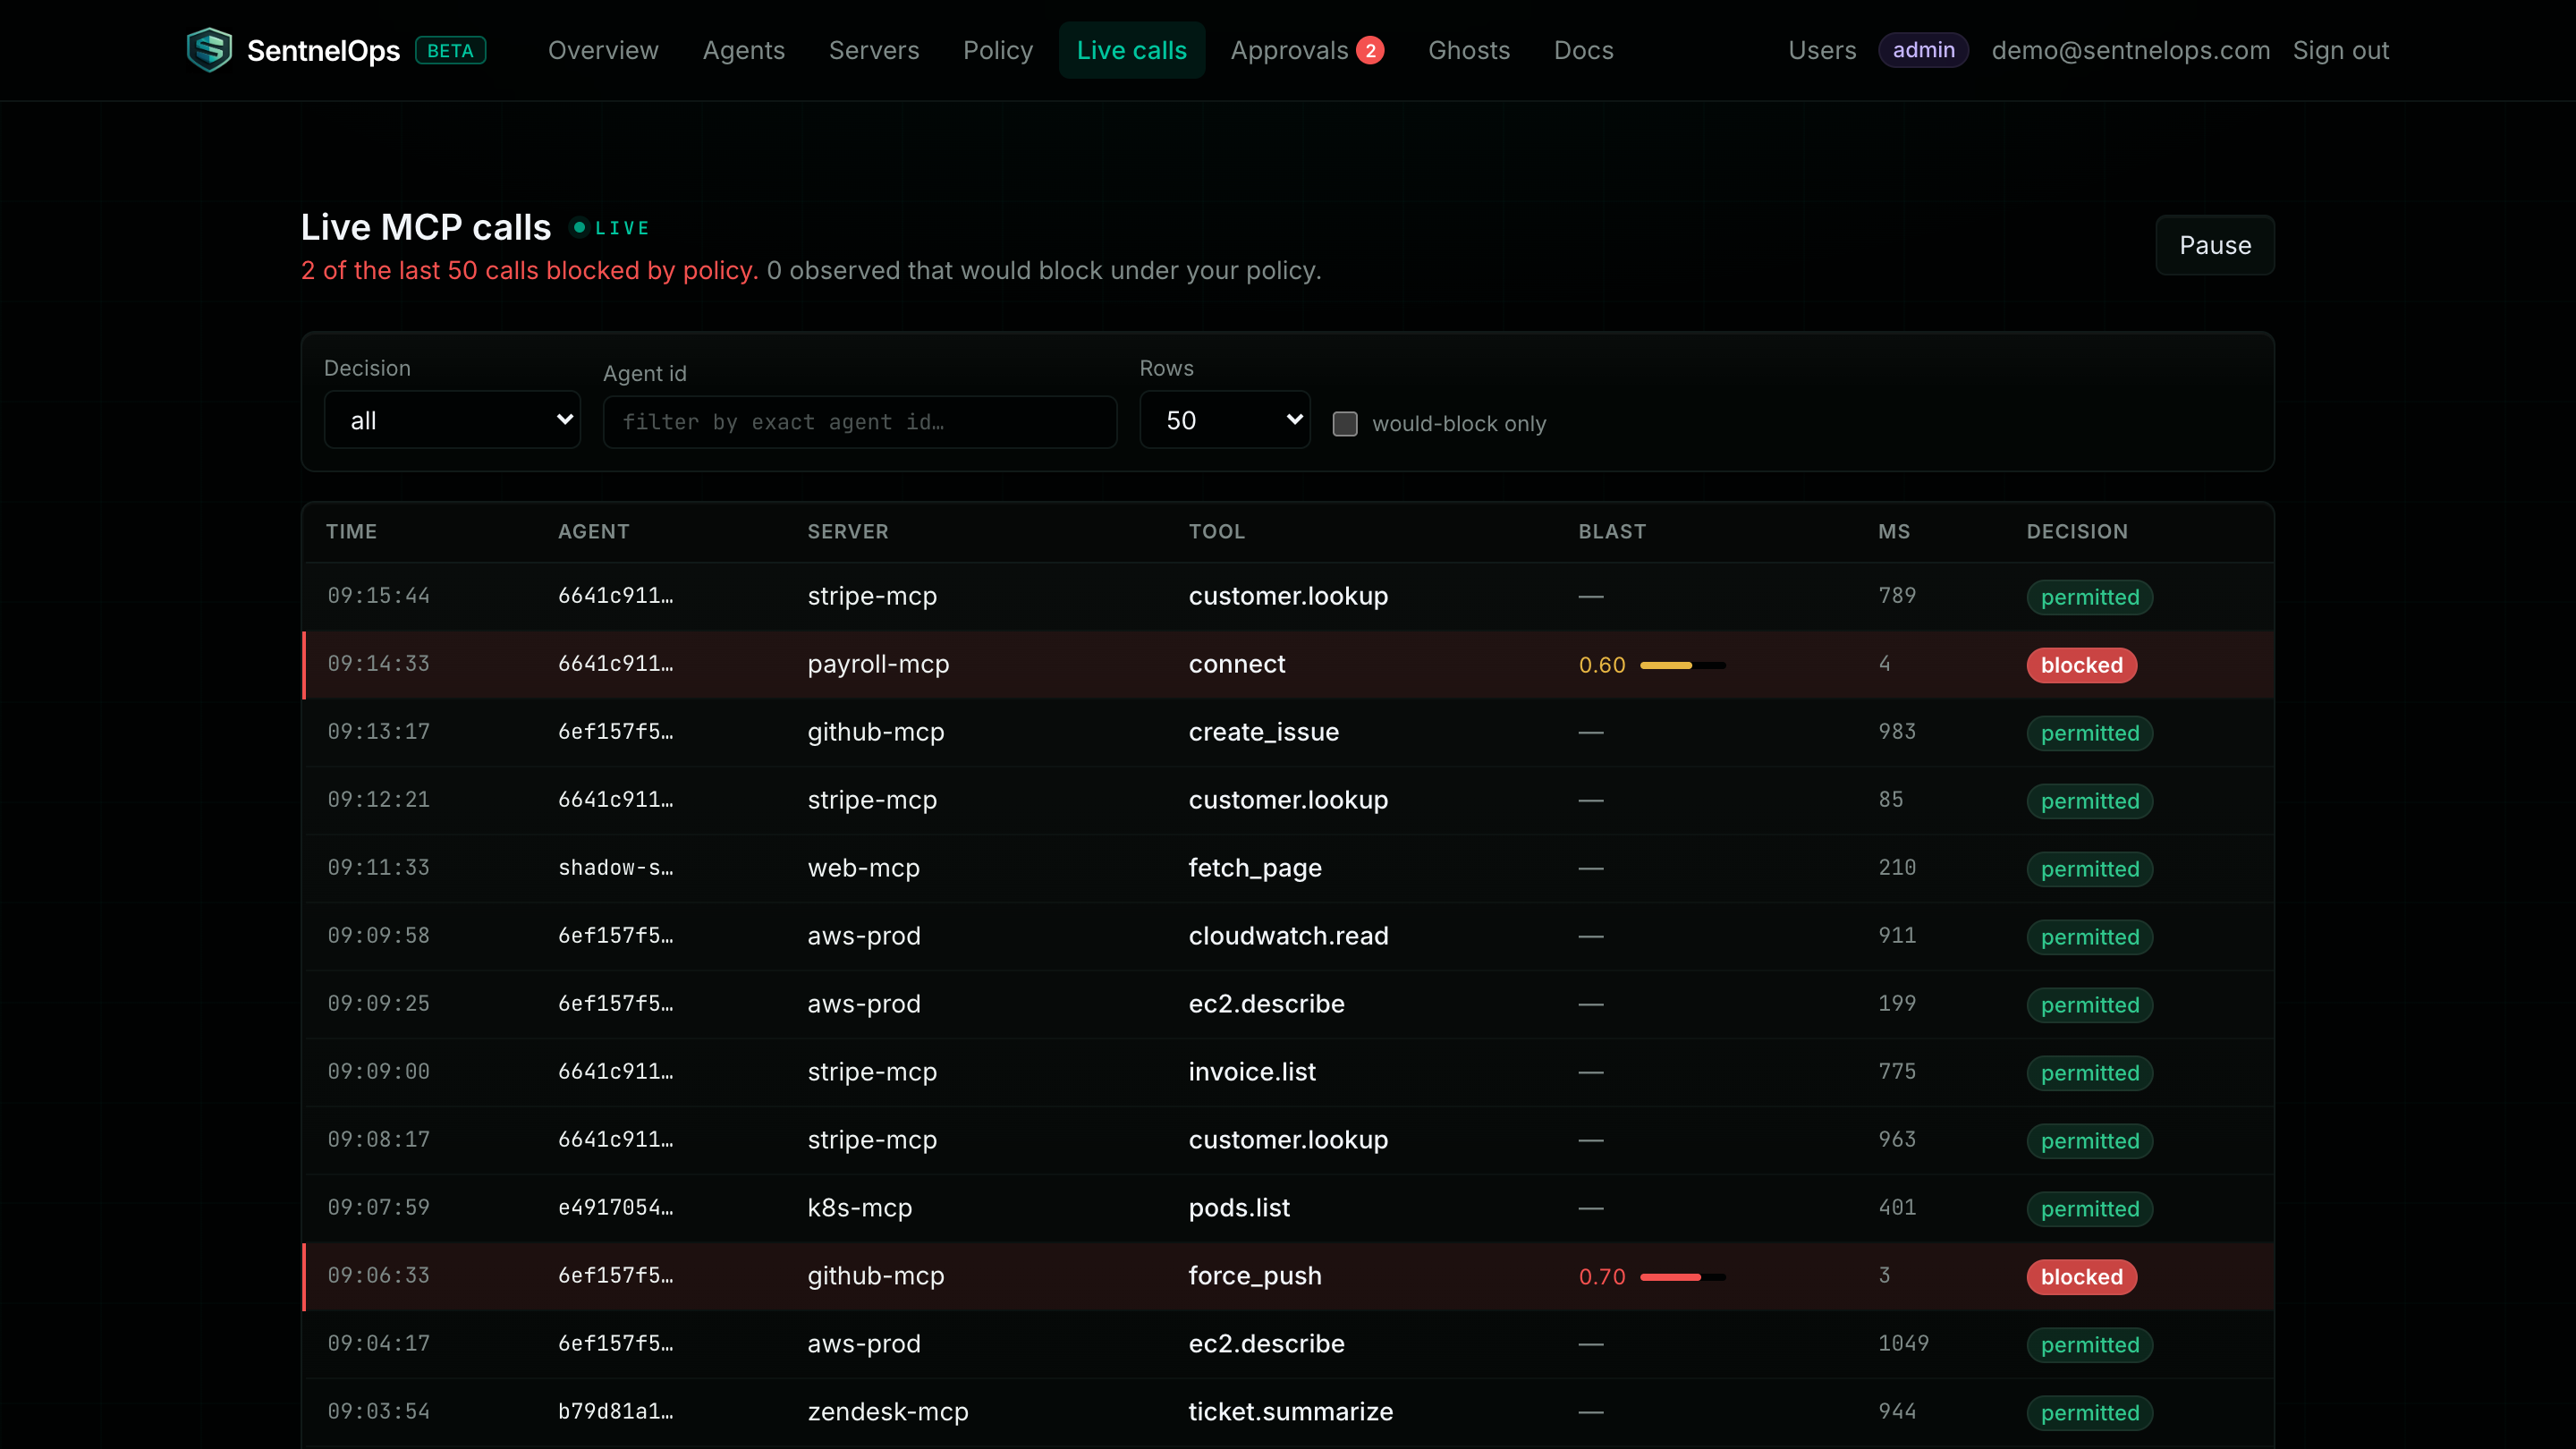The width and height of the screenshot is (2576, 1449).
Task: Click the 09:04:17 timestamp cell
Action: [x=379, y=1344]
